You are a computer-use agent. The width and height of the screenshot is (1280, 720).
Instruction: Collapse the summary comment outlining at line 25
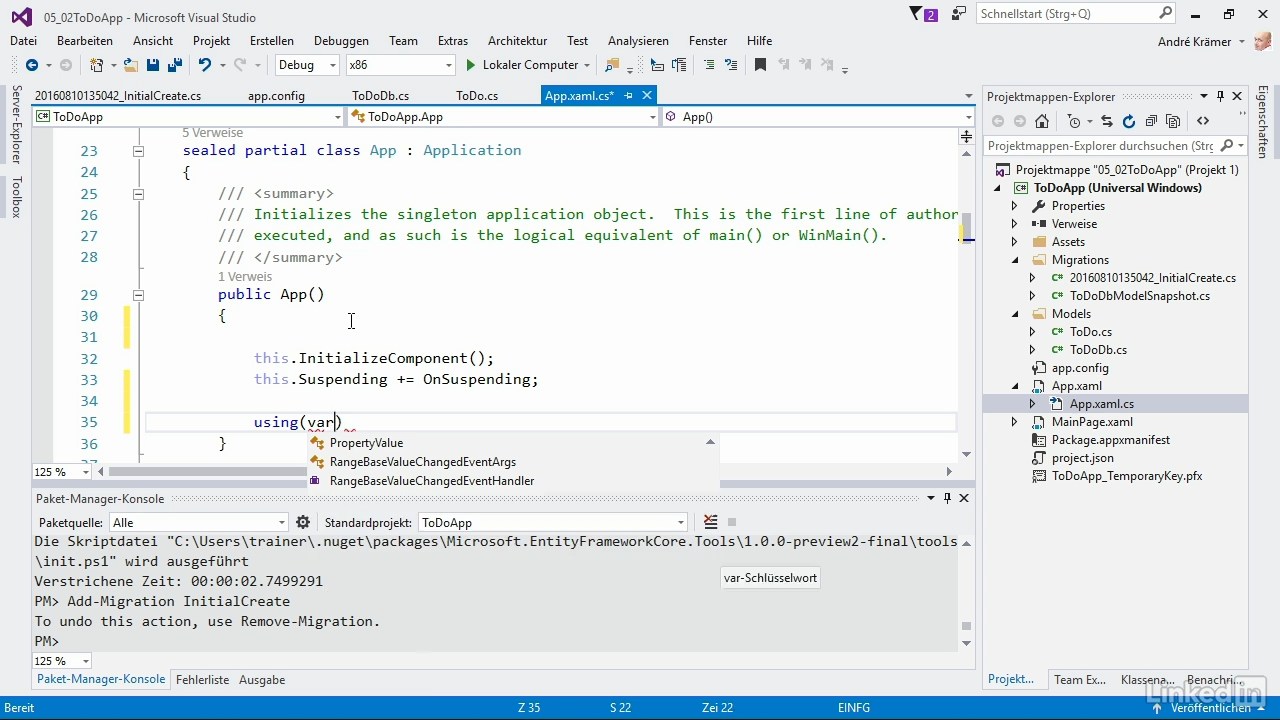coord(138,194)
